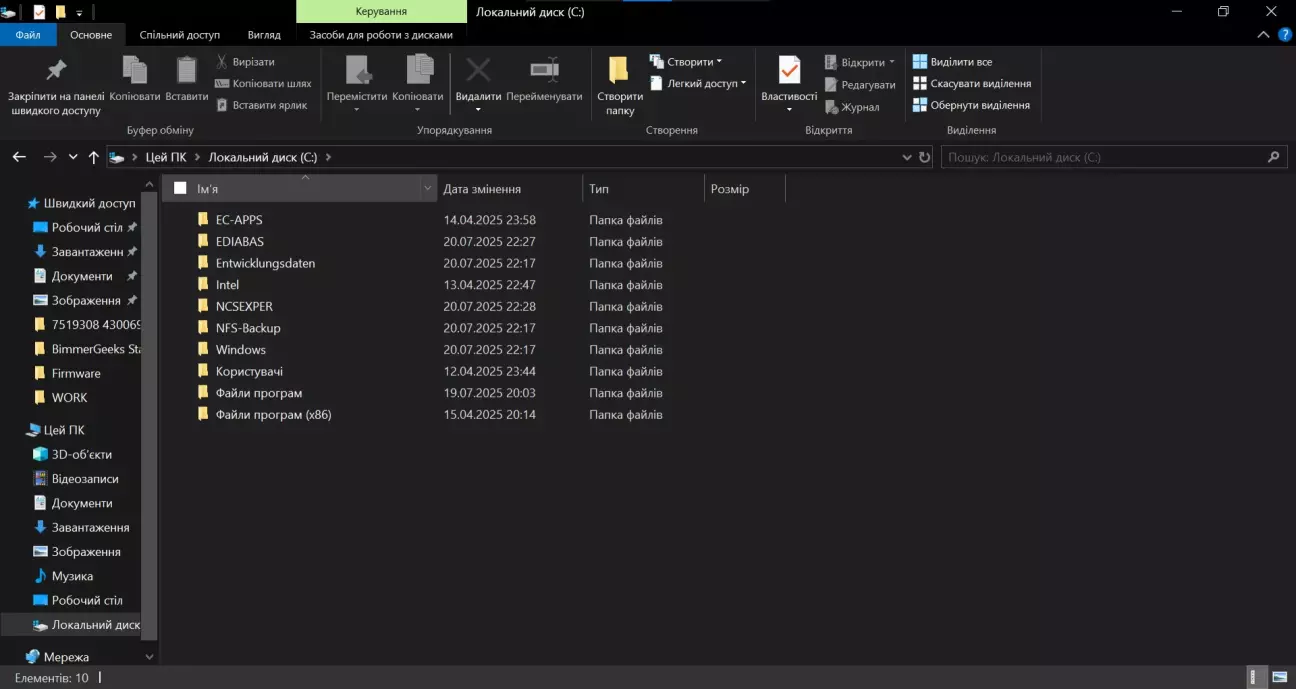The image size is (1296, 689).
Task: Open Firmware folder in navigation pane
Action: [x=76, y=373]
